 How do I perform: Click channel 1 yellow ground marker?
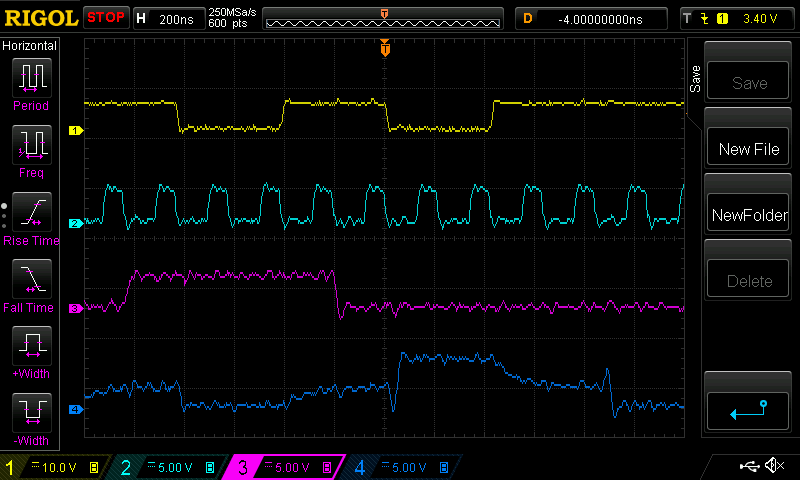76,131
